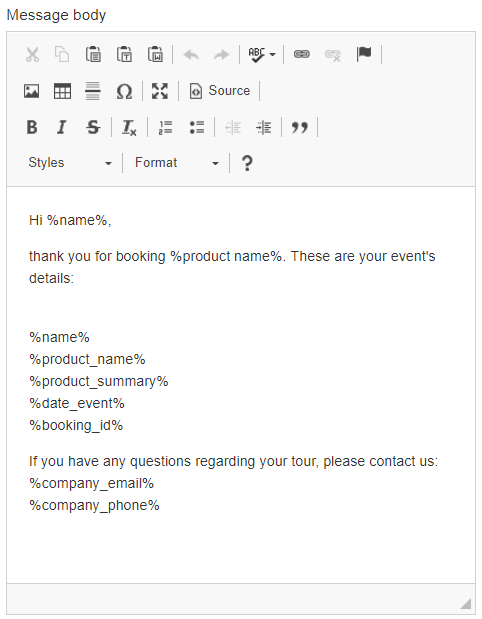Click the editor resize handle corner
Image resolution: width=482 pixels, height=619 pixels.
click(467, 604)
